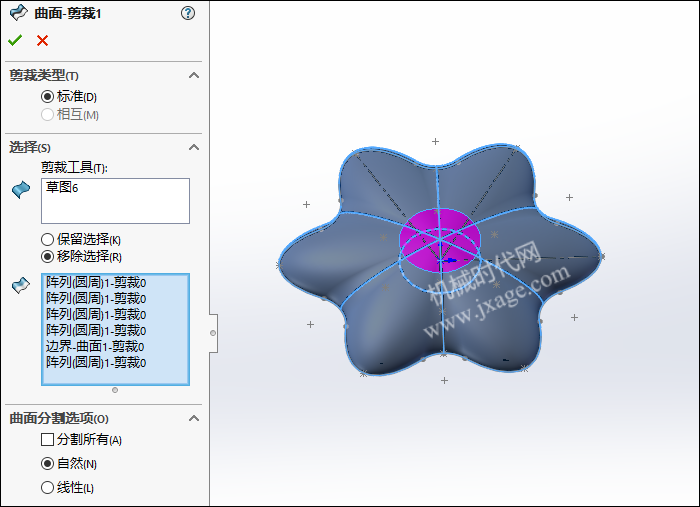The height and width of the screenshot is (507, 700).
Task: Click the resize handle below the blue selection list
Action: tap(115, 390)
